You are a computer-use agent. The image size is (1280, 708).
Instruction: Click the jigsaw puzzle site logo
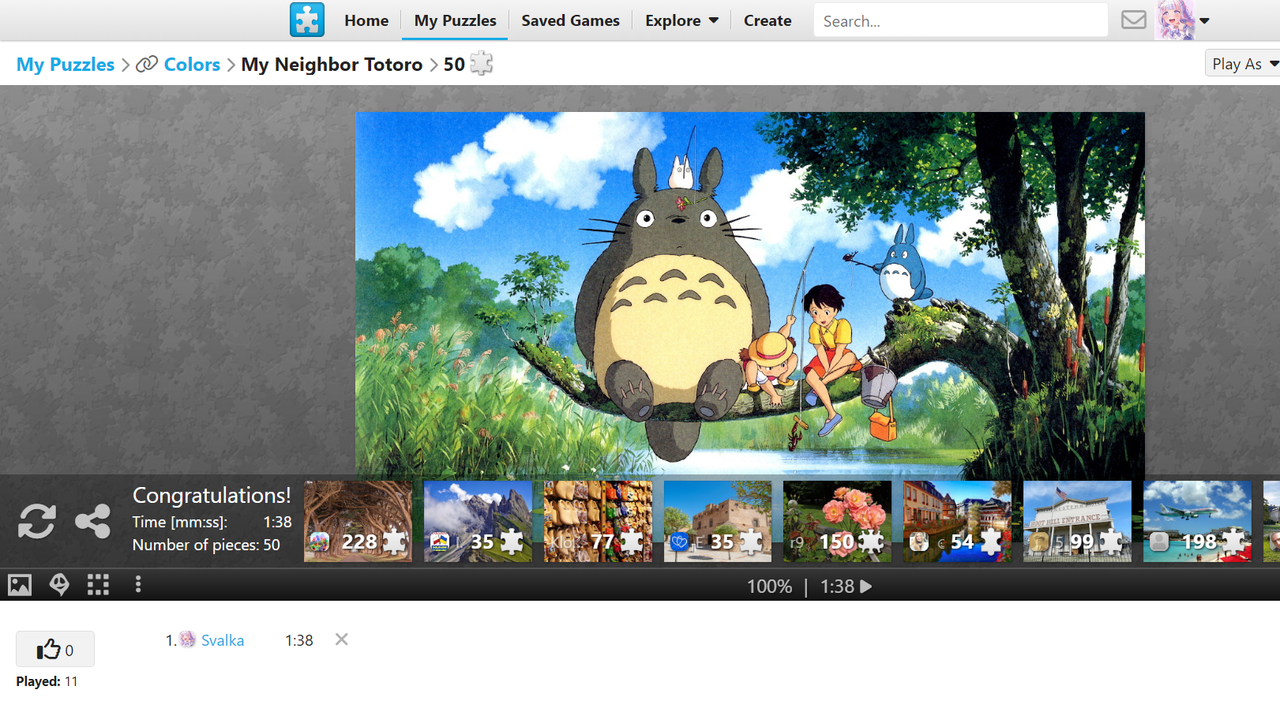coord(307,20)
